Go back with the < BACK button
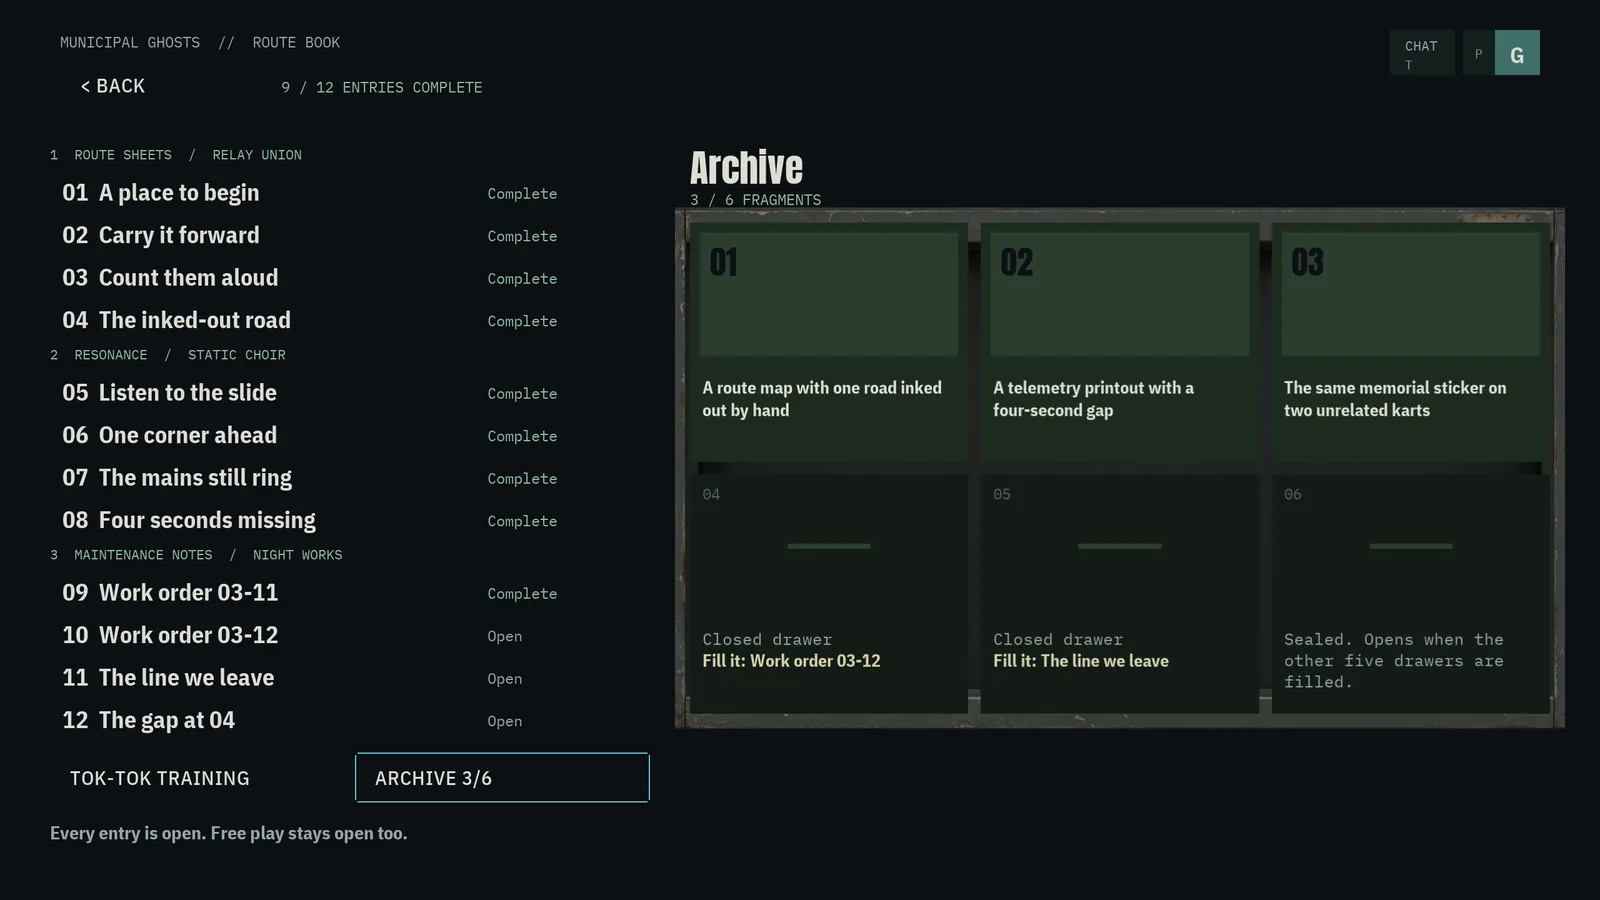The width and height of the screenshot is (1600, 900). [x=112, y=86]
